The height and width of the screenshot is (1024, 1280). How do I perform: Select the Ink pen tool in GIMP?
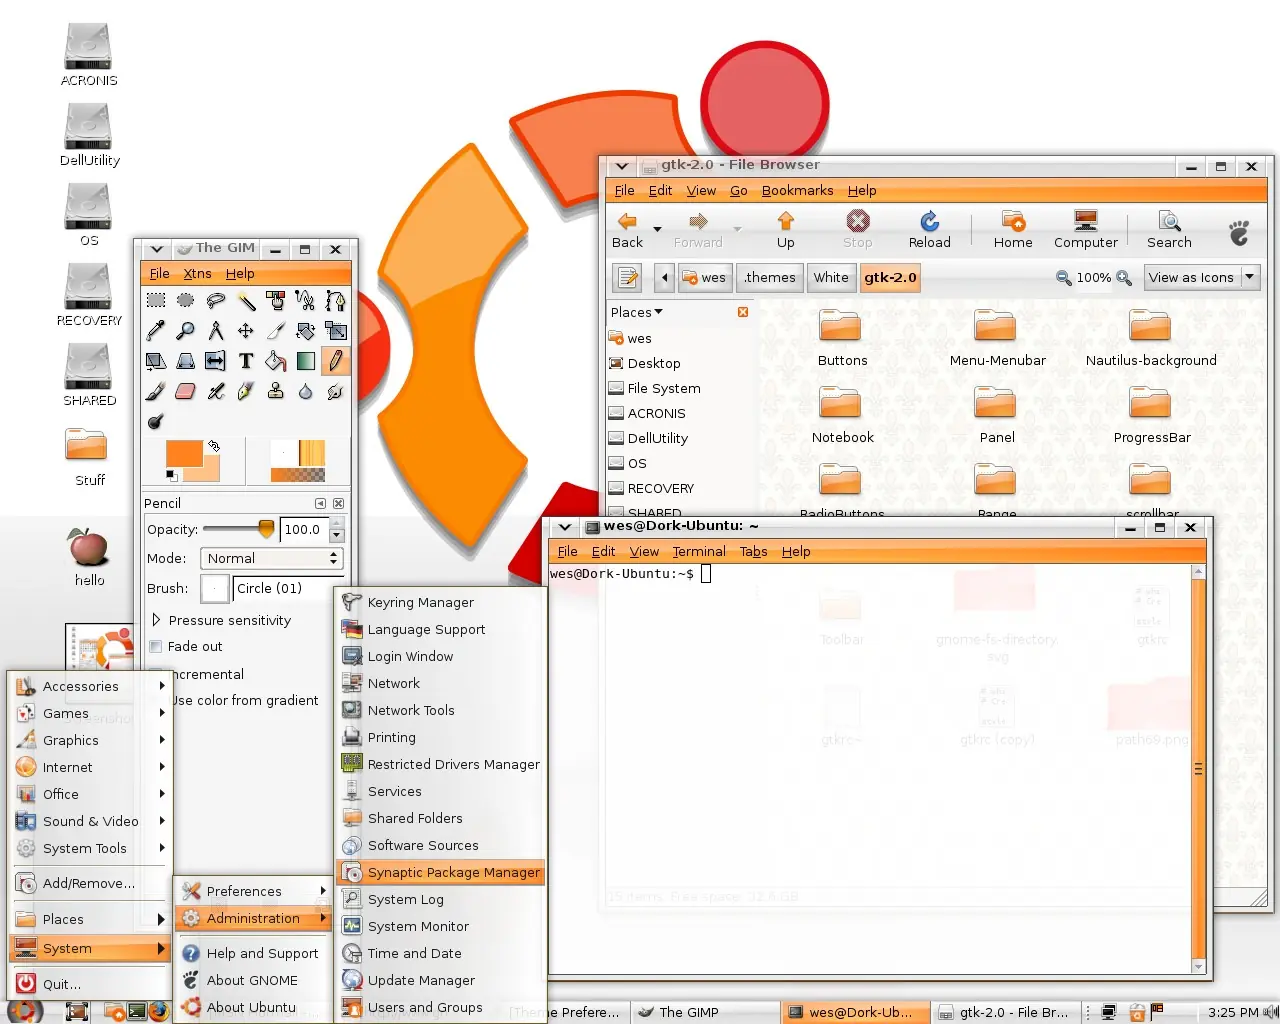pyautogui.click(x=246, y=391)
